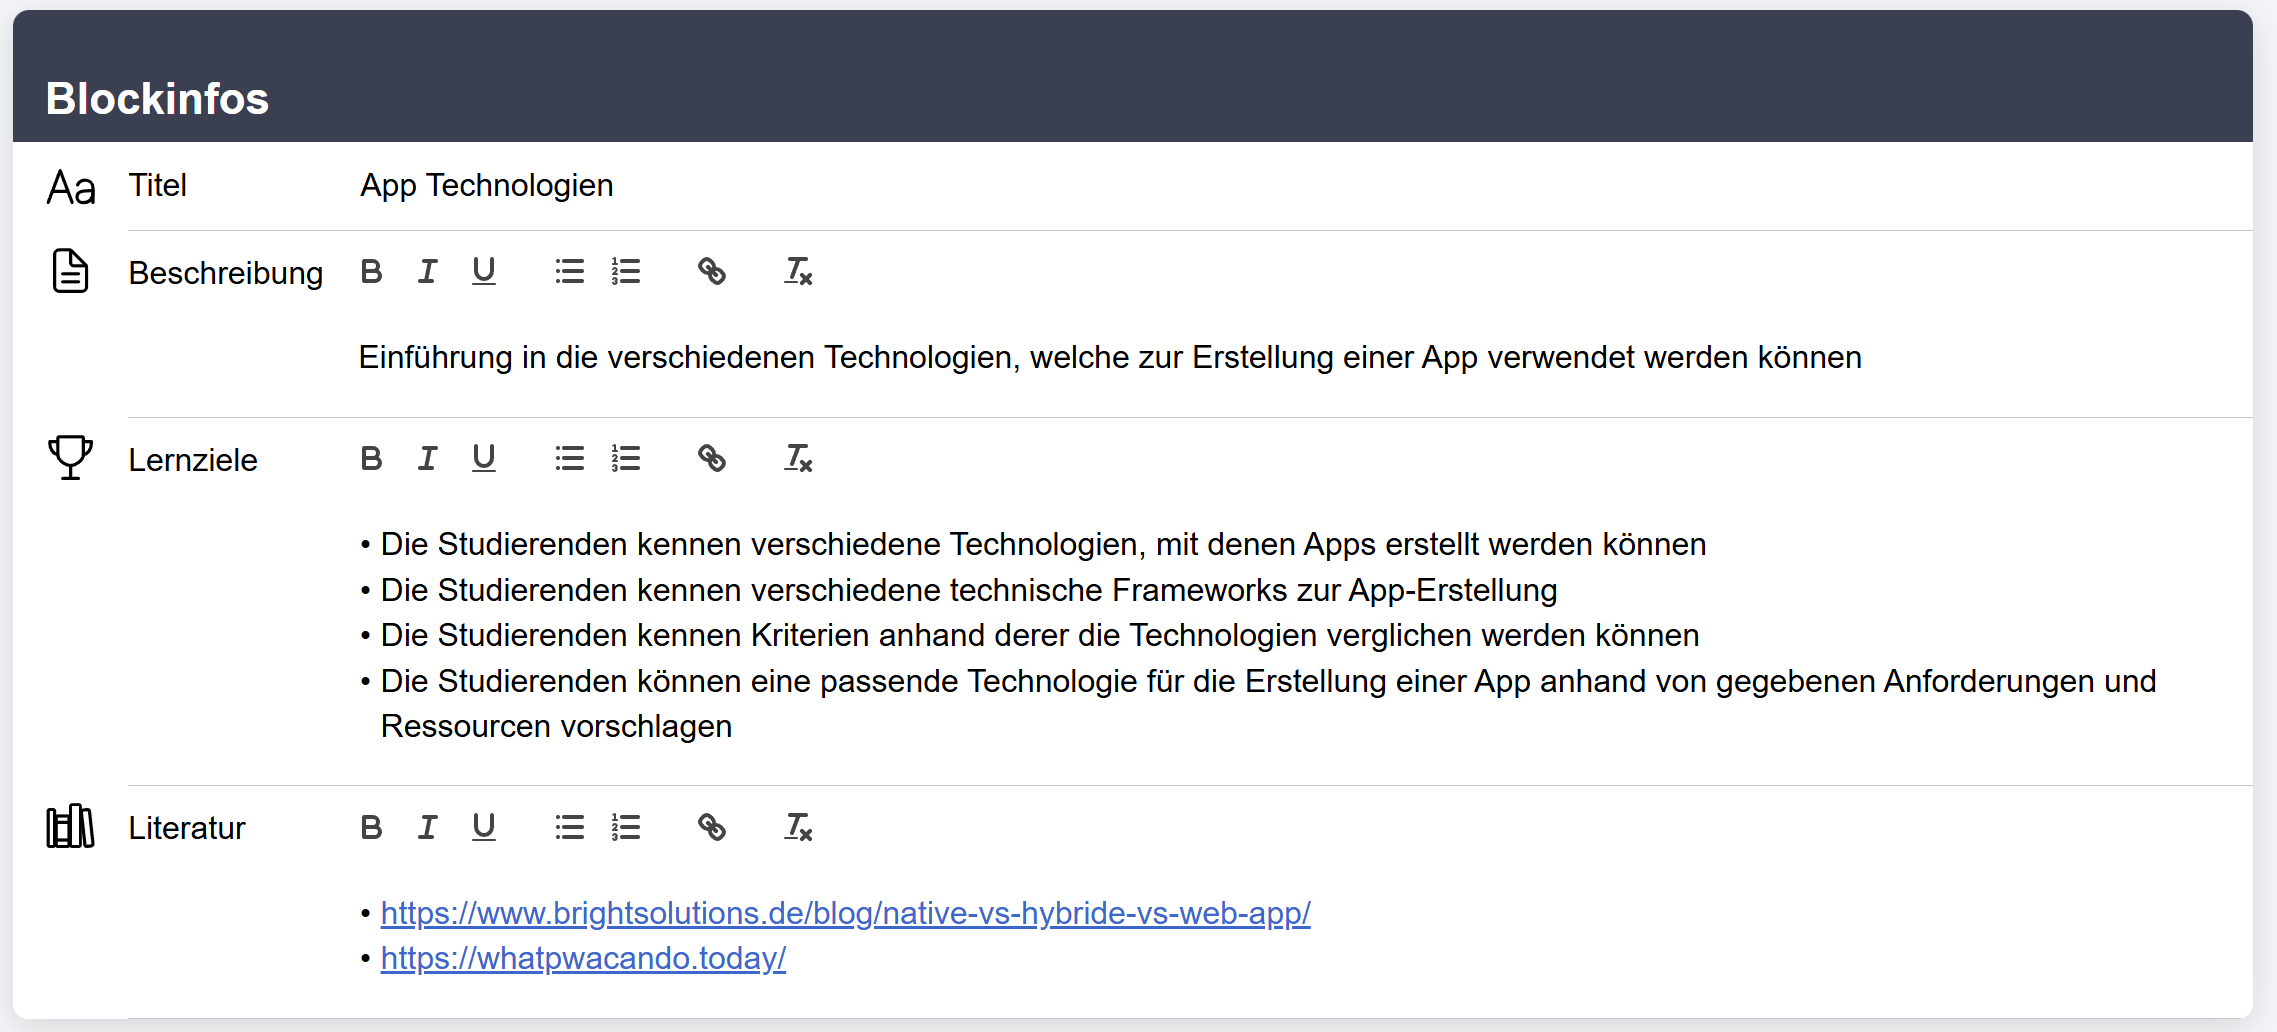The image size is (2277, 1032).
Task: Click the Beschreibung document icon
Action: [x=70, y=271]
